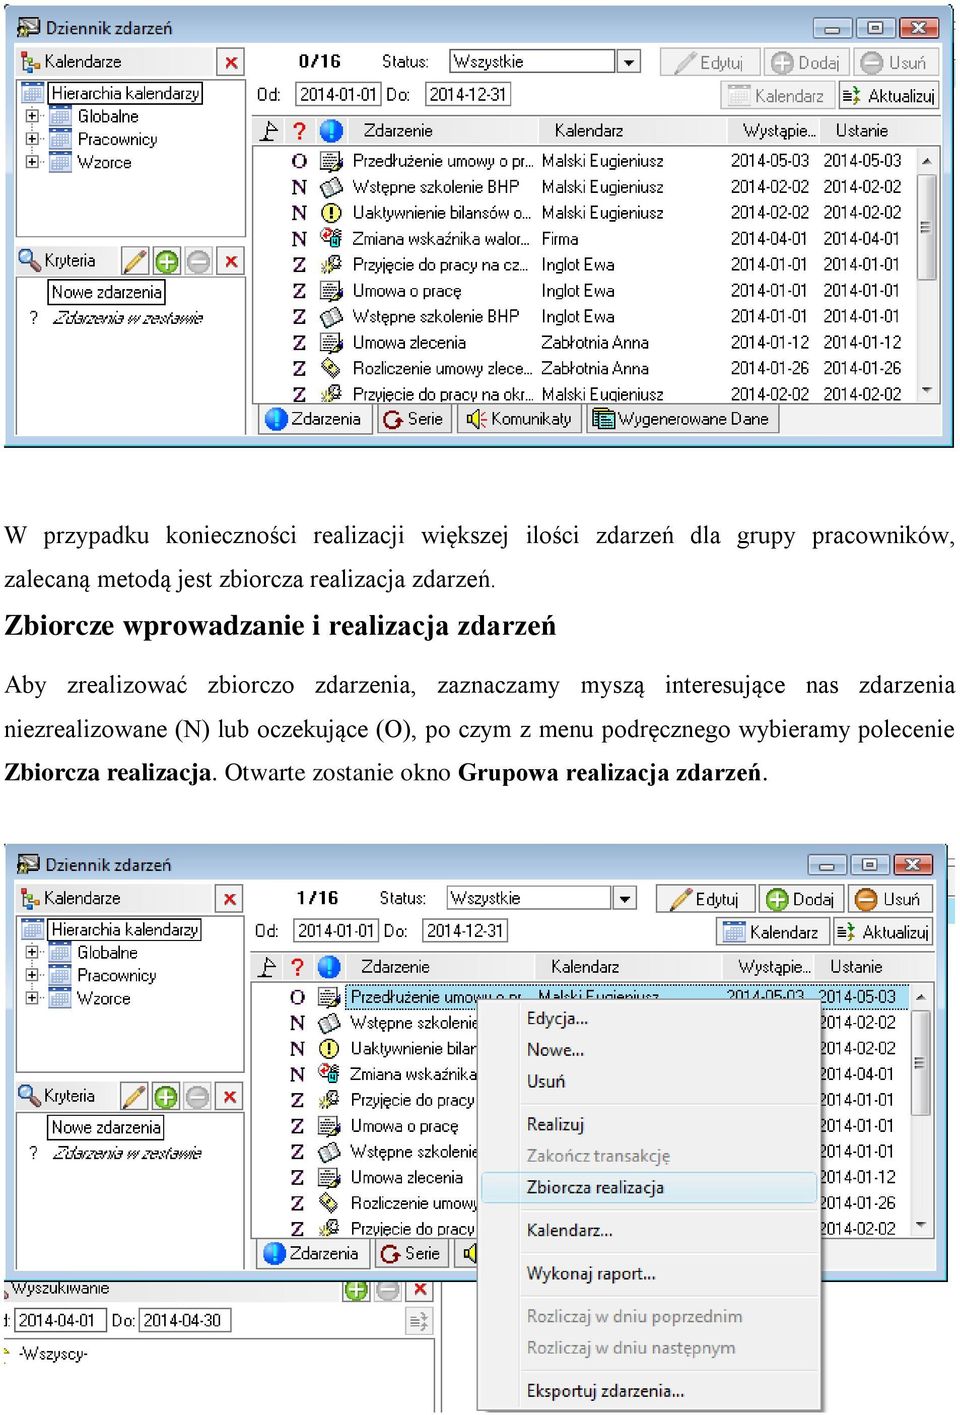Choose Realizuj from the context menu
The width and height of the screenshot is (960, 1415).
[649, 1125]
